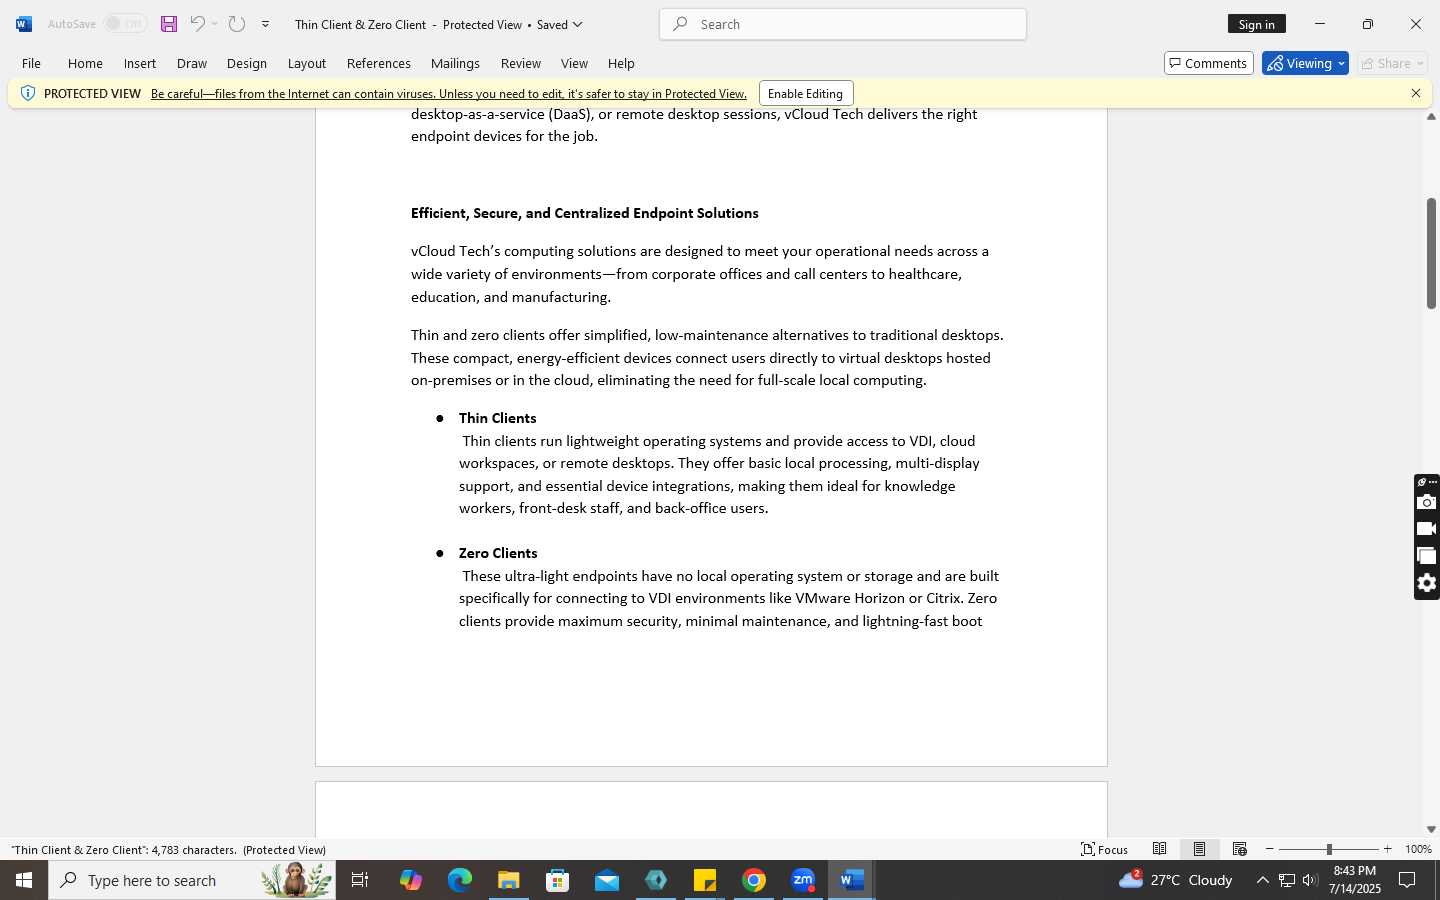Click the 100% zoom level
The height and width of the screenshot is (900, 1440).
tap(1418, 849)
